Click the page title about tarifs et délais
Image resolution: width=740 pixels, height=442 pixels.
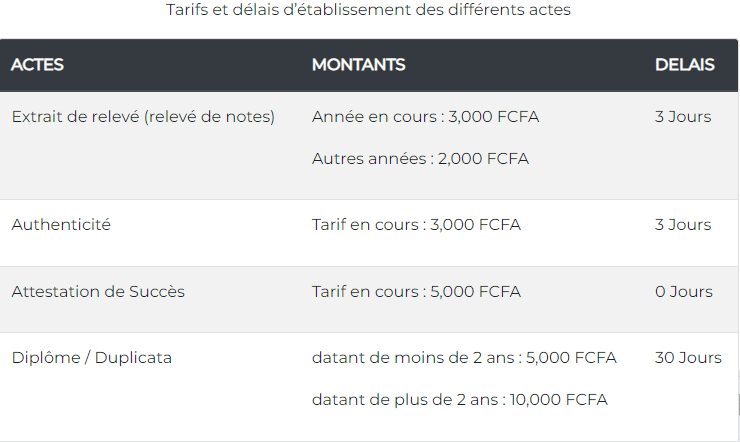click(369, 11)
